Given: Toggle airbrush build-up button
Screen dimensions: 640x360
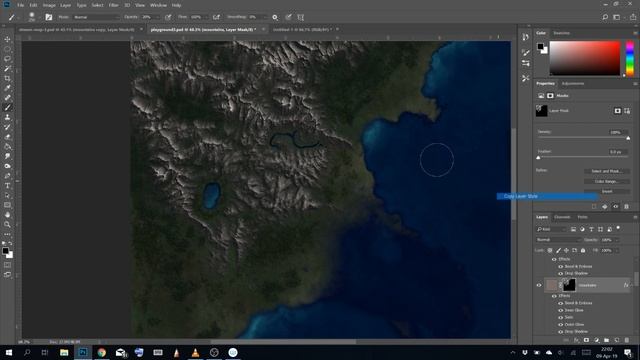Looking at the screenshot, I should click(216, 17).
